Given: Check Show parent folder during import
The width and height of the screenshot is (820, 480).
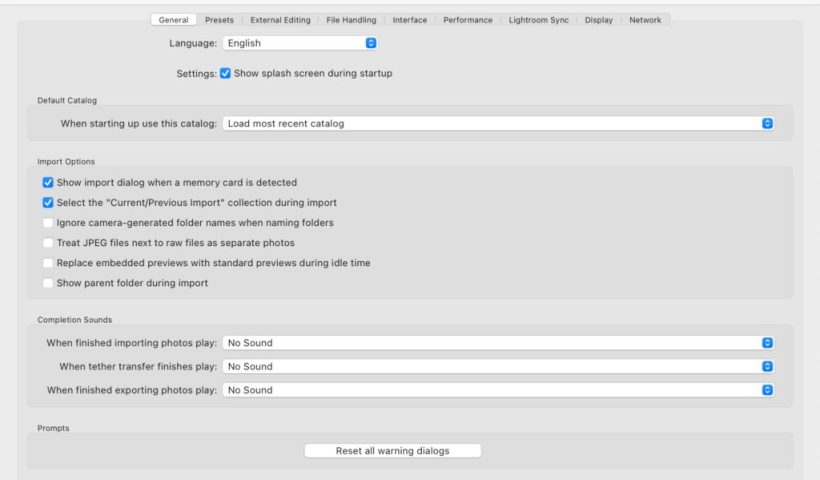Looking at the screenshot, I should 48,283.
